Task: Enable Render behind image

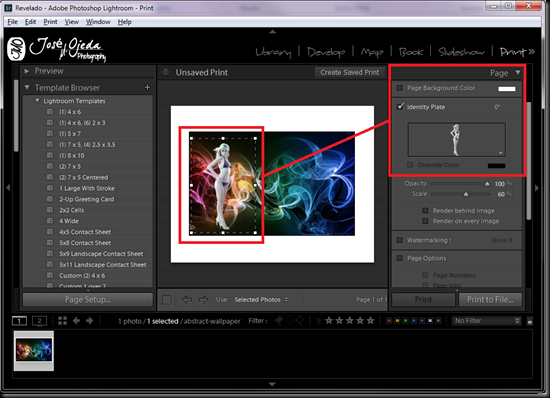Action: tap(425, 210)
